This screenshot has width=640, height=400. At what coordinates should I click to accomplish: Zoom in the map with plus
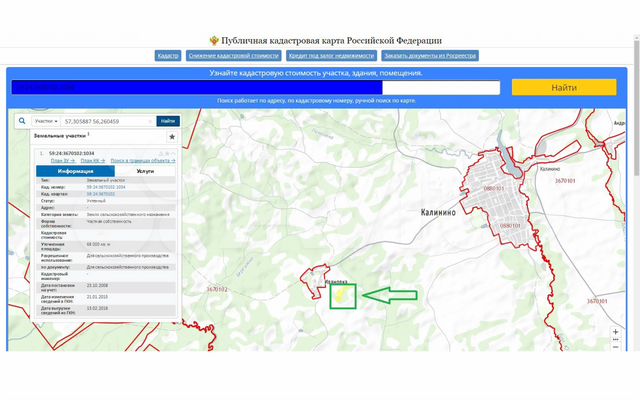point(616,332)
